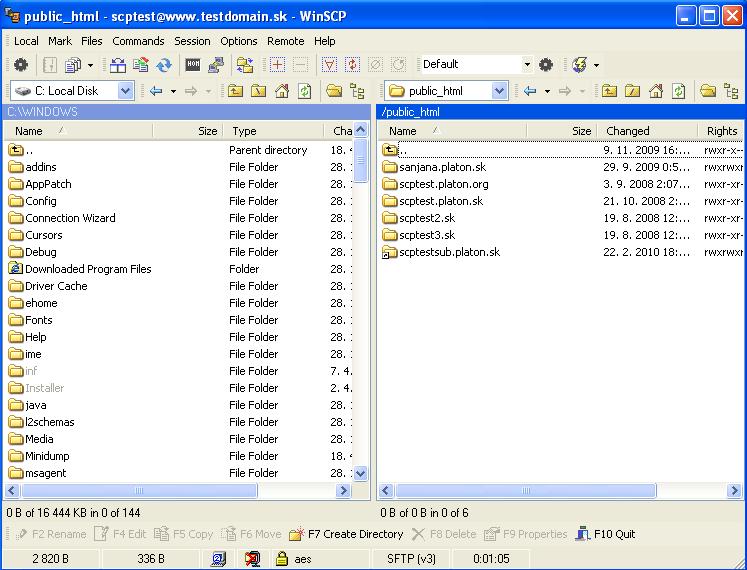Expand the new session dropdown arrow

[x=596, y=65]
